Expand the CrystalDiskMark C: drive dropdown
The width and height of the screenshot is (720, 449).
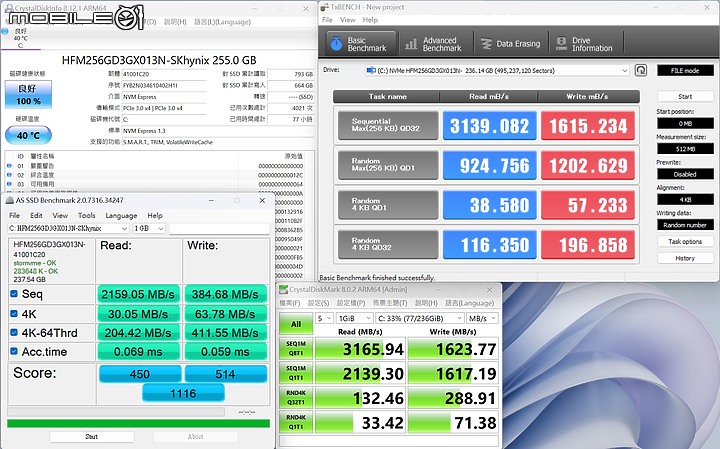pos(420,318)
